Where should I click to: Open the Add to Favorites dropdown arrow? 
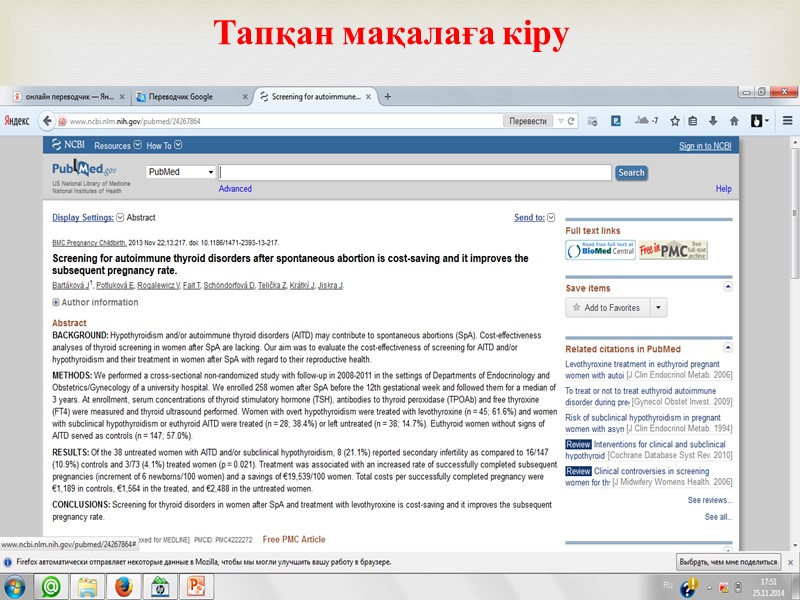[658, 308]
